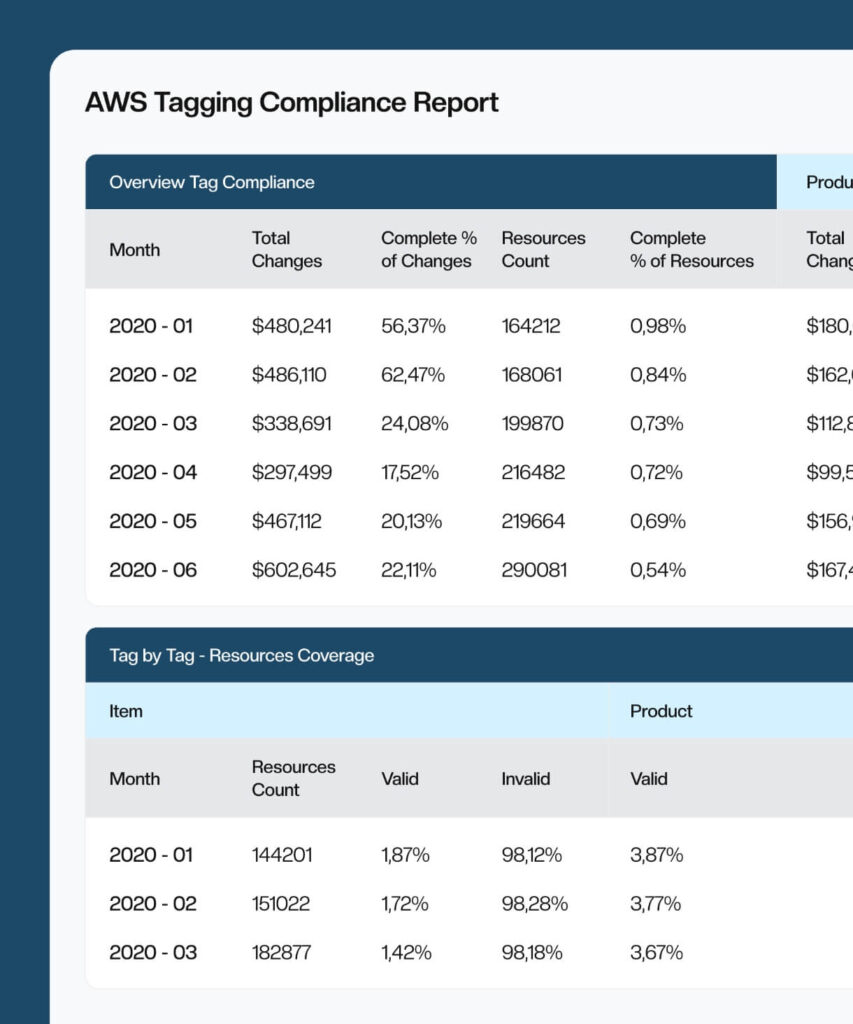This screenshot has width=853, height=1024.
Task: Select the Complete % of Resources header
Action: click(x=690, y=250)
